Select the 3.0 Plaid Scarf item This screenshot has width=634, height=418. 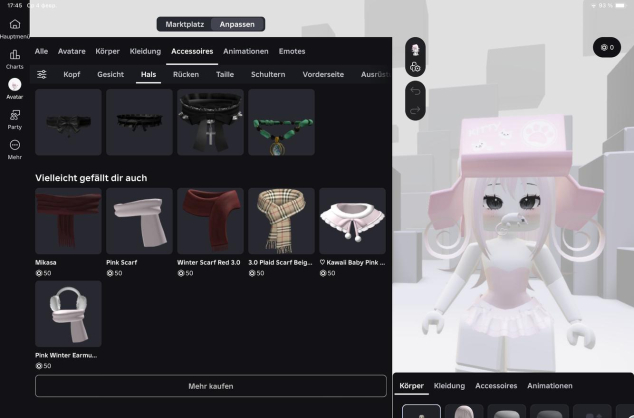(x=281, y=221)
